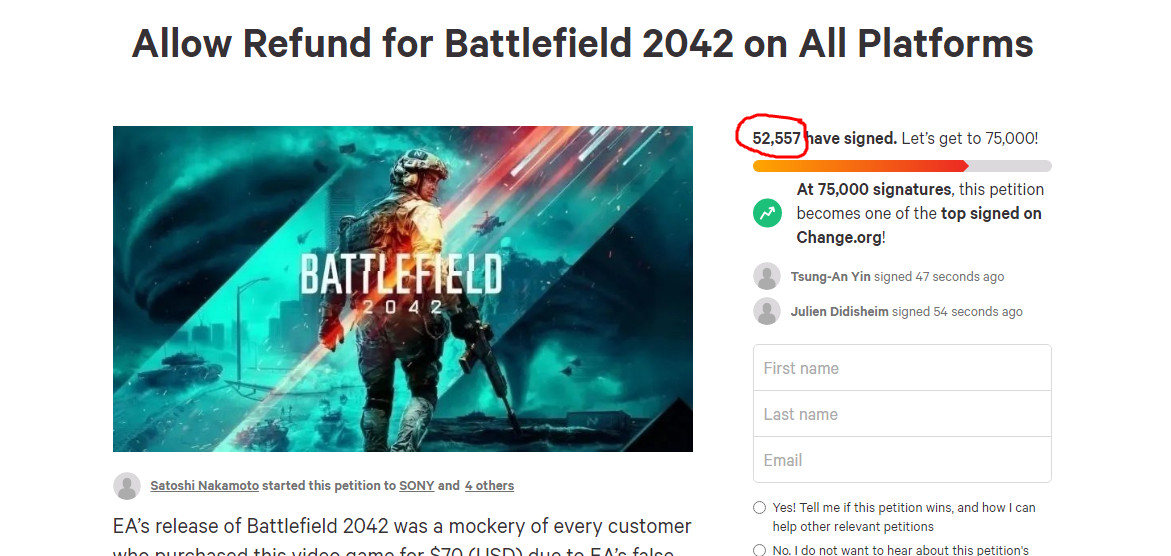The height and width of the screenshot is (556, 1171).
Task: Click the Julien Didisheim signer name
Action: point(839,312)
